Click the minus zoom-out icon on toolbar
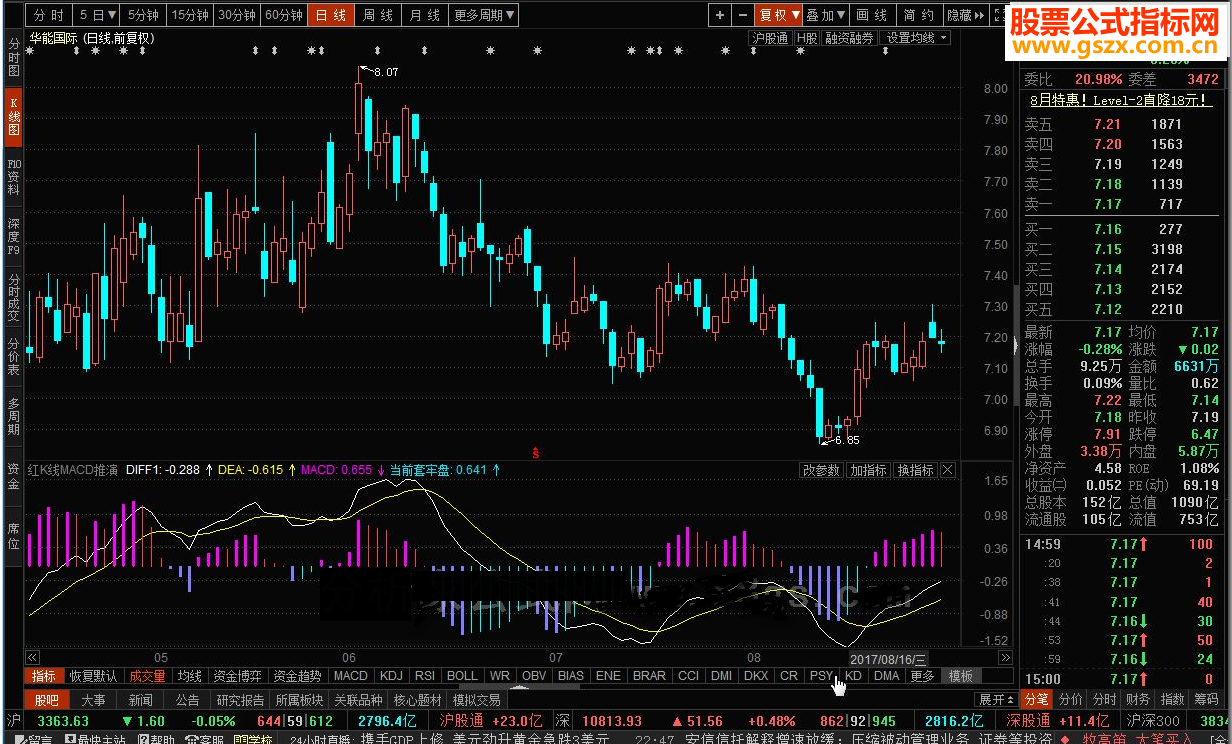The height and width of the screenshot is (744, 1232). (743, 15)
